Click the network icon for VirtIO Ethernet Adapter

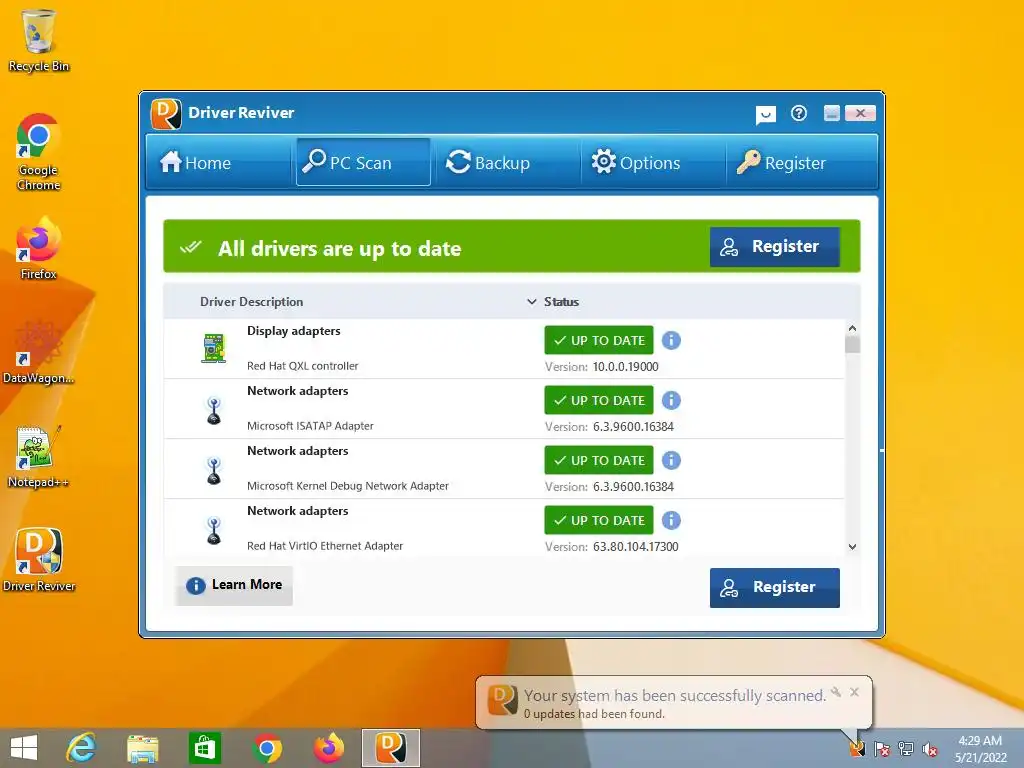pyautogui.click(x=214, y=531)
